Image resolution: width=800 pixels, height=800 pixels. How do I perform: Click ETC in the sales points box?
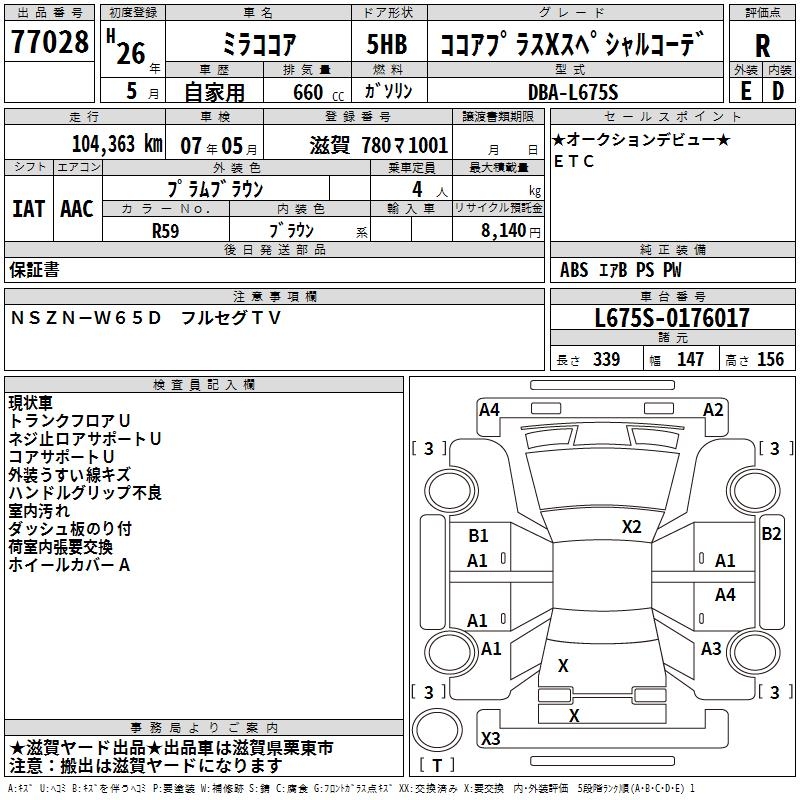(x=574, y=161)
